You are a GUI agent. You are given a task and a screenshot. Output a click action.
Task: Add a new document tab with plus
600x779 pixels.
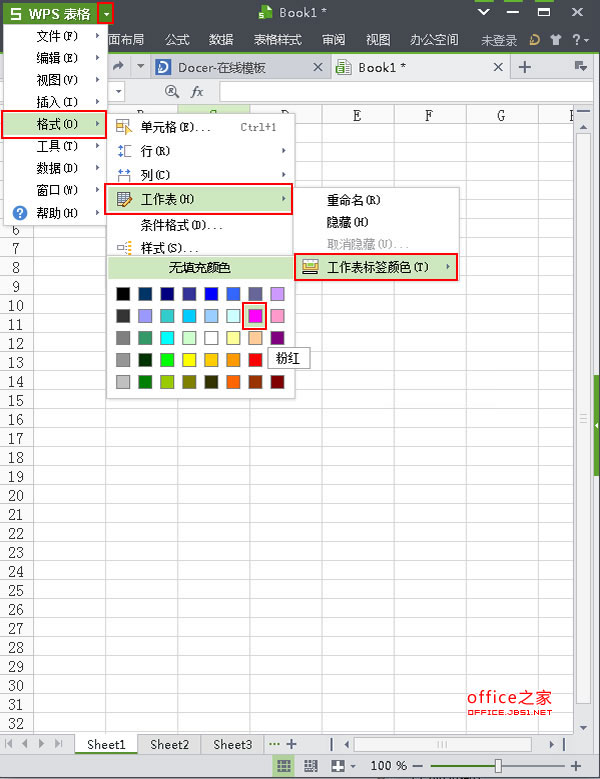[525, 67]
